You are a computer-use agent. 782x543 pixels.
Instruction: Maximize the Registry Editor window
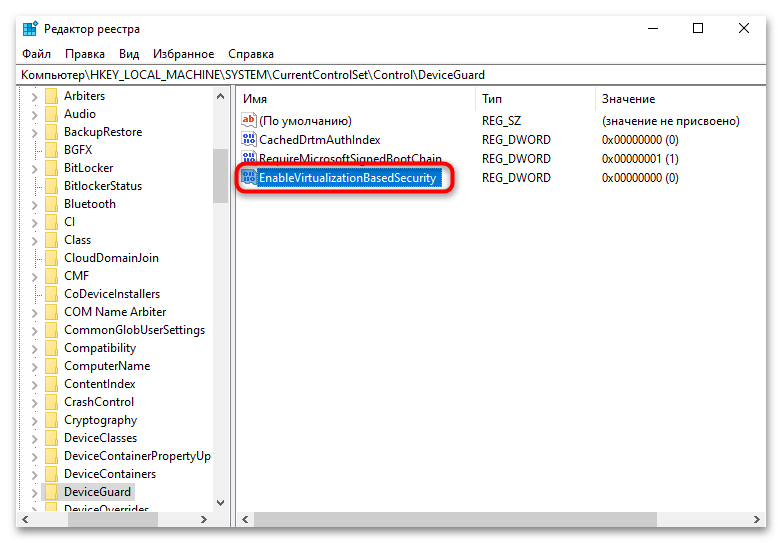pyautogui.click(x=698, y=28)
